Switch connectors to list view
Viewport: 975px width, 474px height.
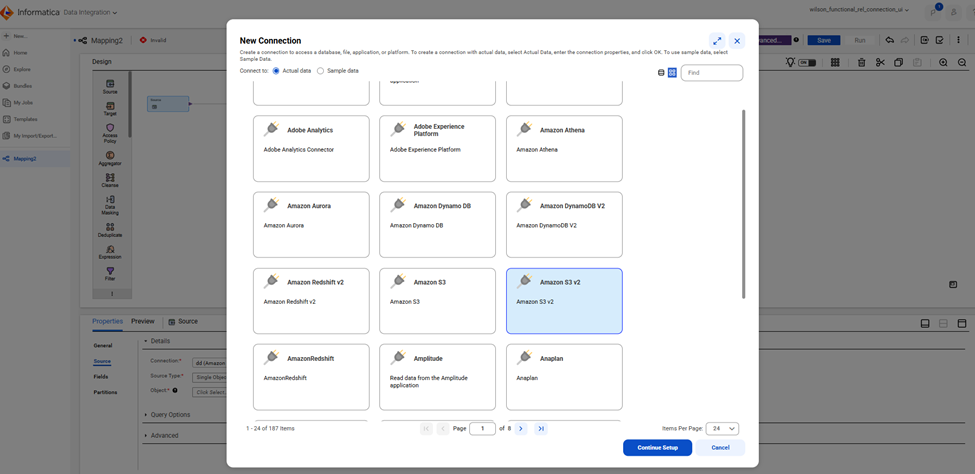tap(661, 73)
